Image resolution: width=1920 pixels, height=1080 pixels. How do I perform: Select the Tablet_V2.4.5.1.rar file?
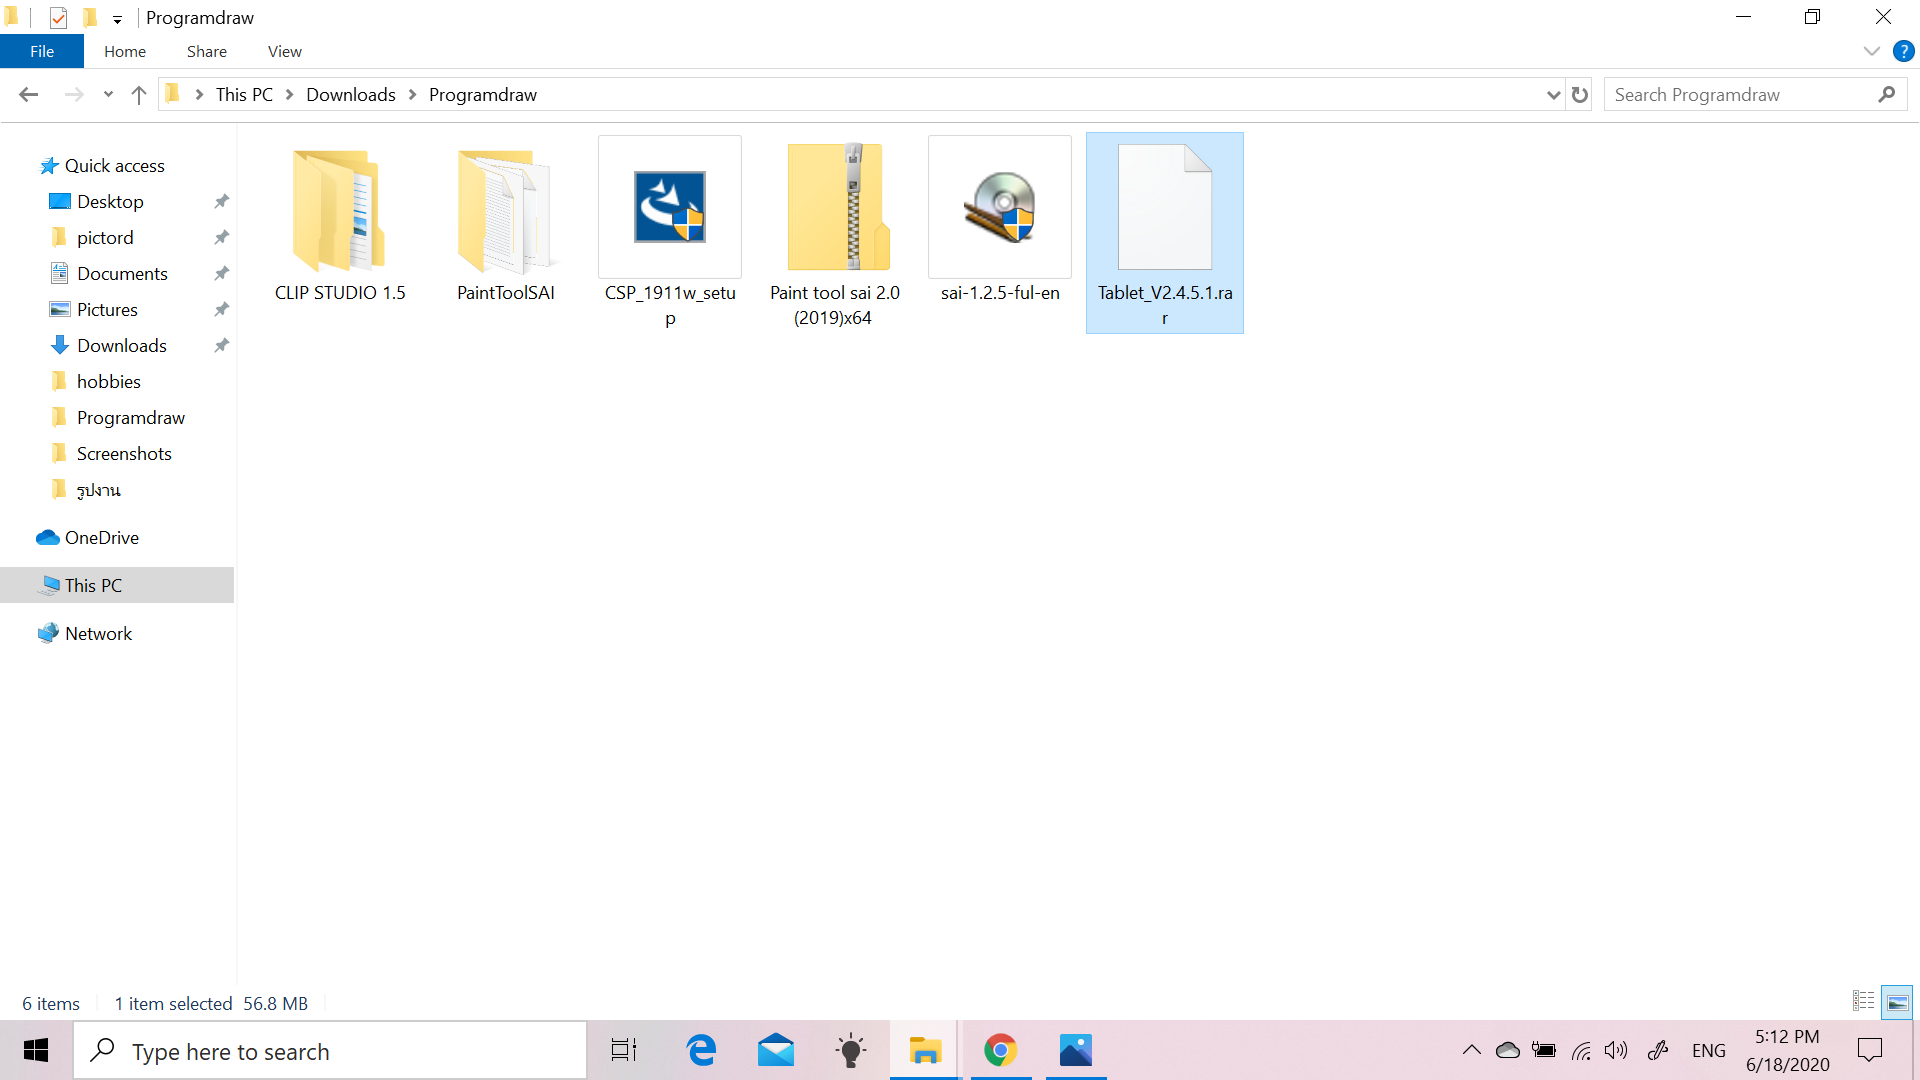[x=1165, y=232]
